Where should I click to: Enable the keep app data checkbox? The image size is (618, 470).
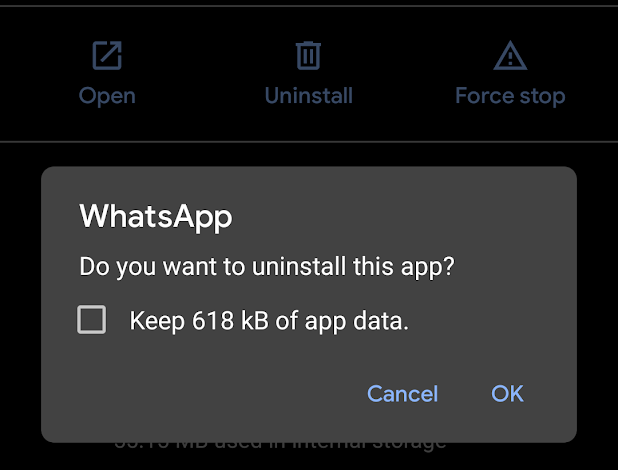coord(92,321)
